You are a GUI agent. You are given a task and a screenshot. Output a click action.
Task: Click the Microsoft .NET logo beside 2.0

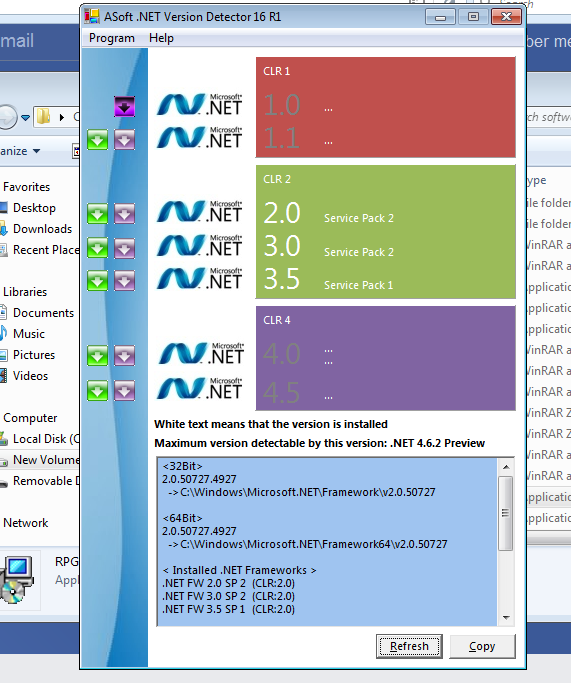coord(199,212)
